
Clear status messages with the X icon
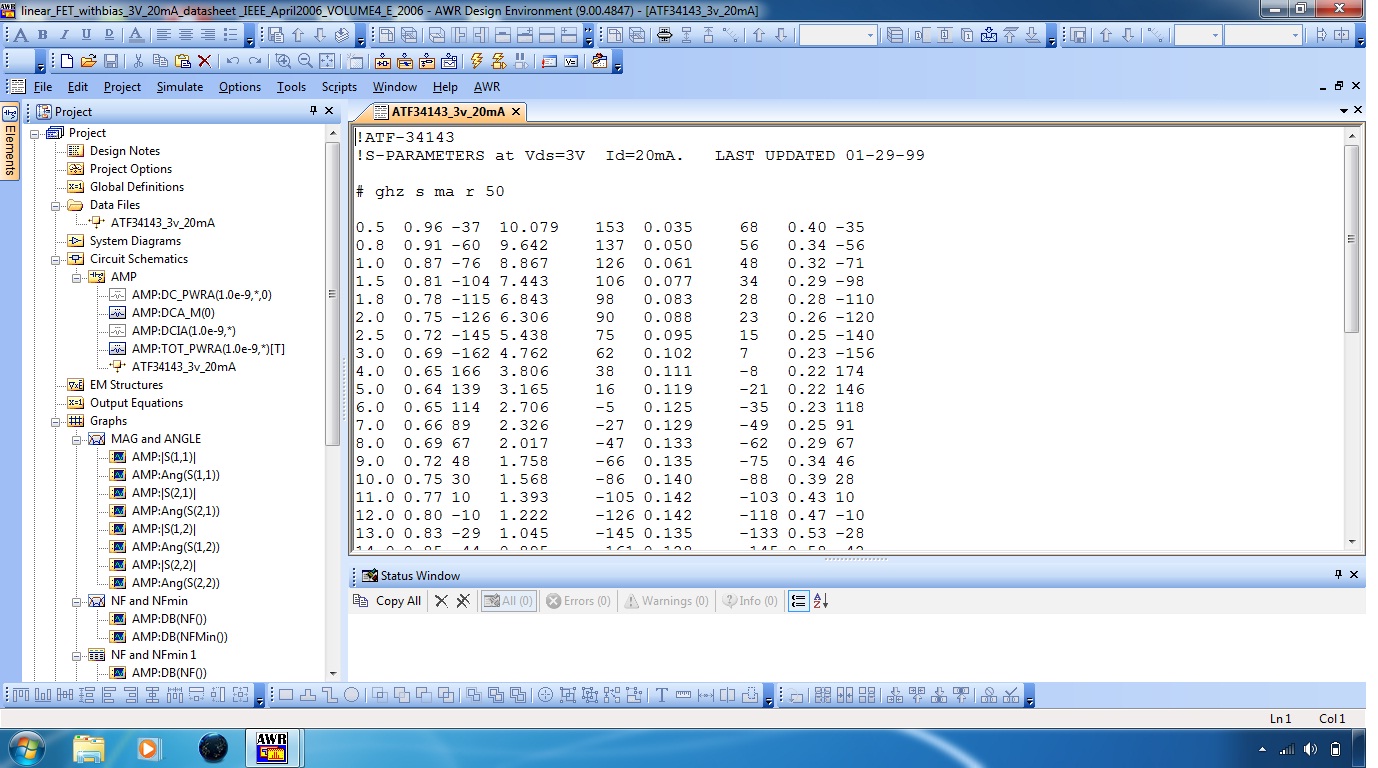(x=441, y=601)
